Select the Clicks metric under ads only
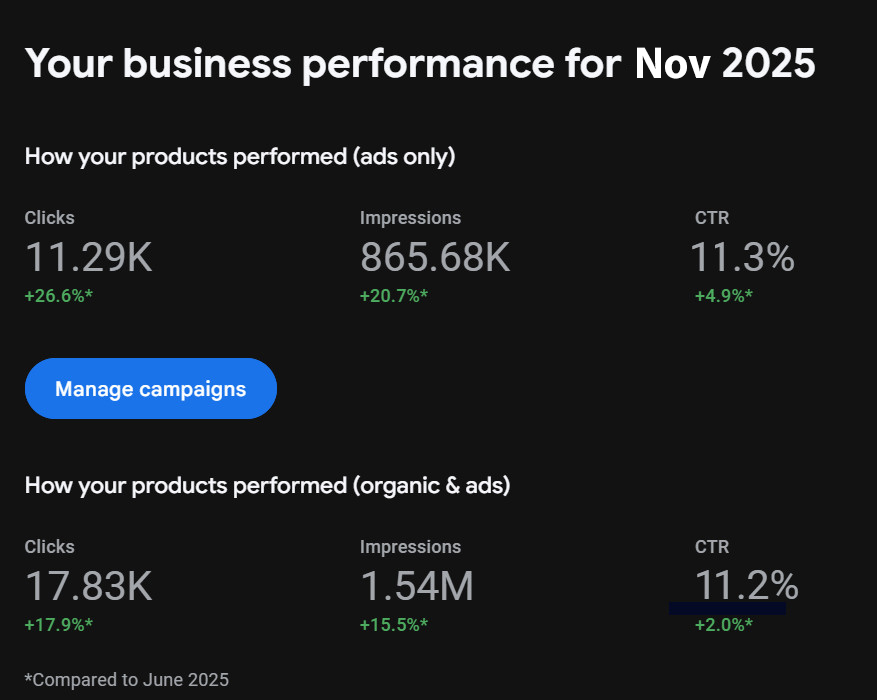Viewport: 877px width, 700px height. coord(49,217)
